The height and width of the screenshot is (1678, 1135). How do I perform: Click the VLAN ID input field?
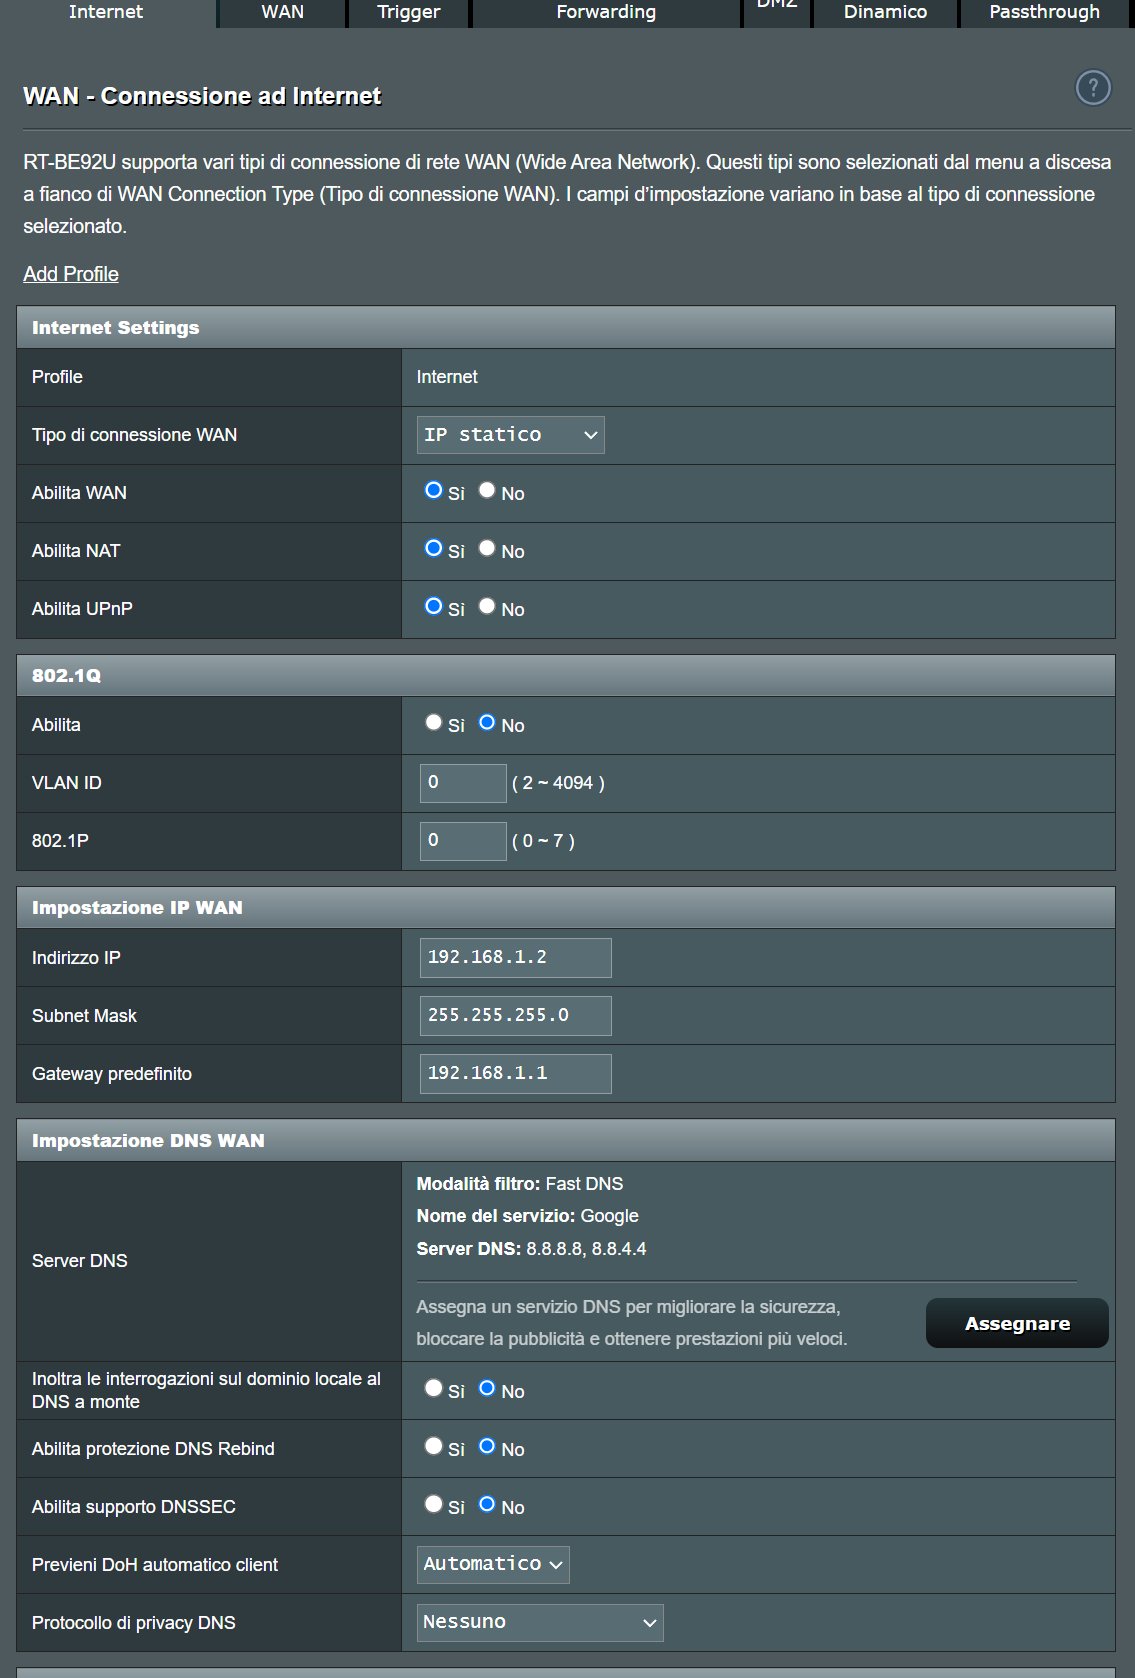(463, 783)
